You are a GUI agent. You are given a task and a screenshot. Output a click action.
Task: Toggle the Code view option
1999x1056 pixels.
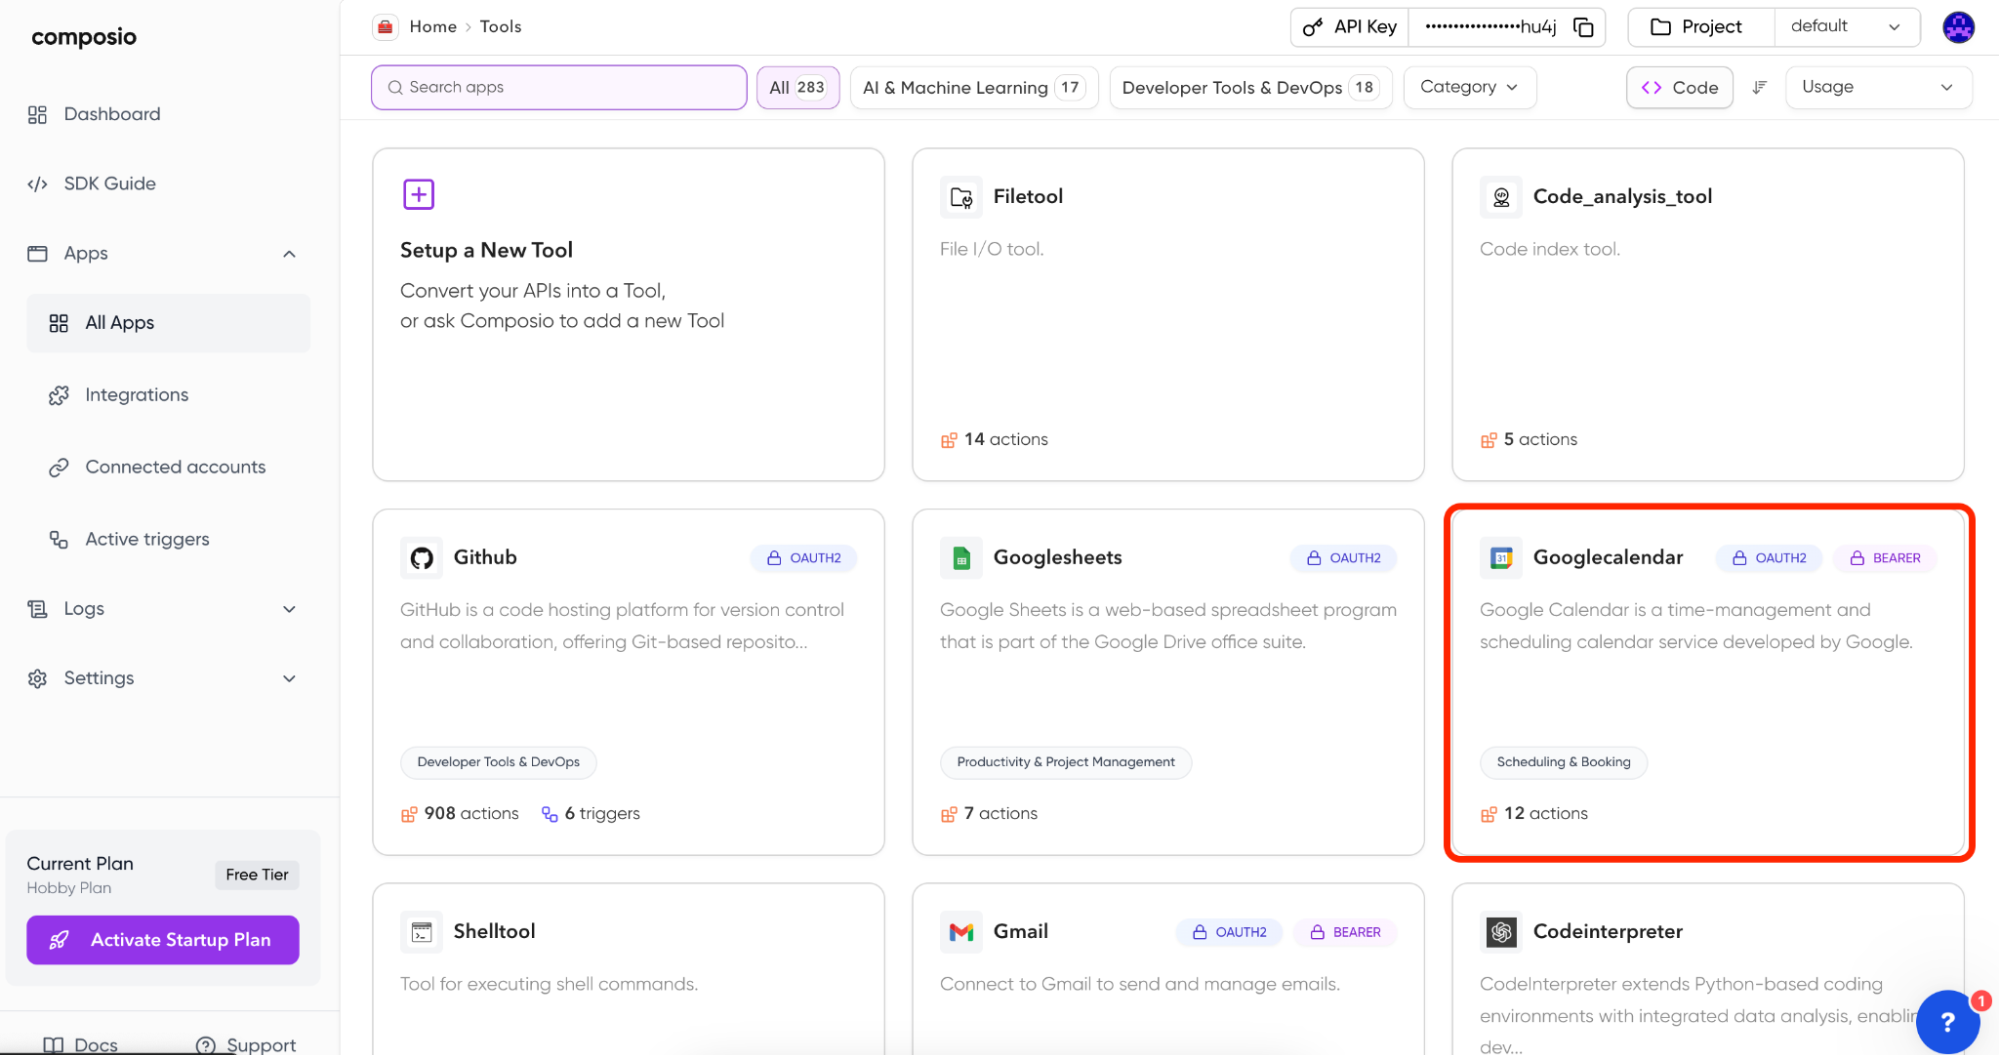[x=1679, y=87]
